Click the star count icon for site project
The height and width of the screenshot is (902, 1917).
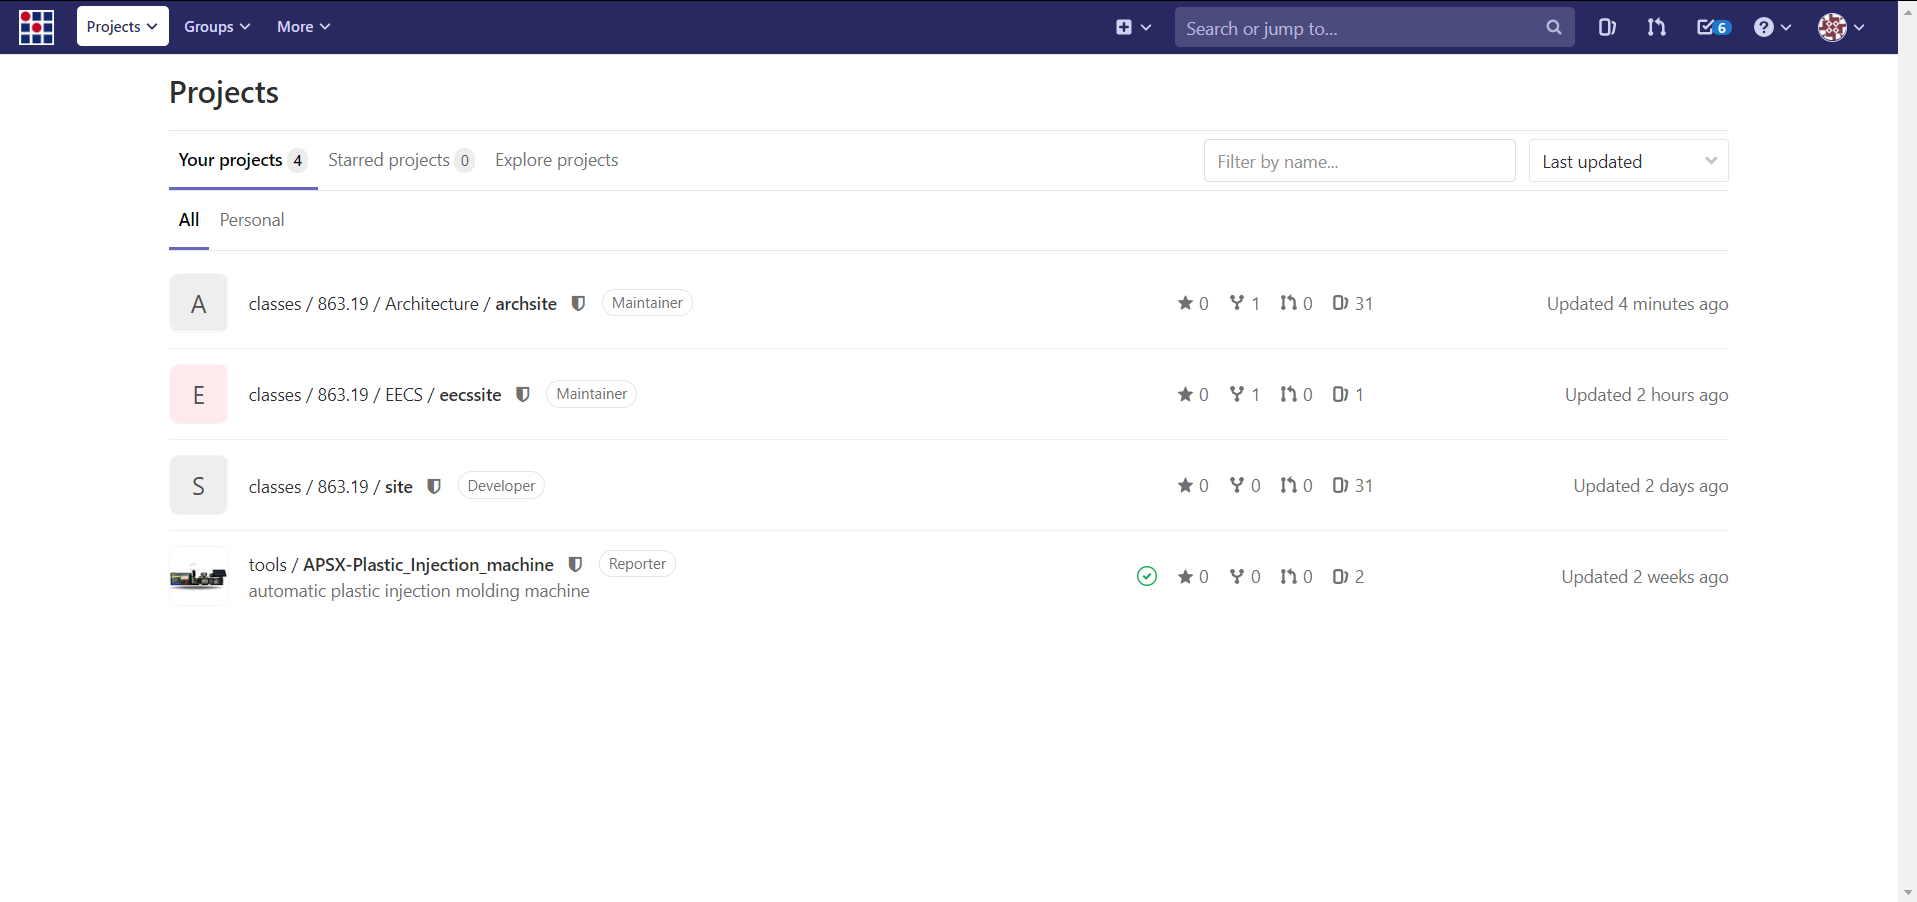tap(1185, 486)
